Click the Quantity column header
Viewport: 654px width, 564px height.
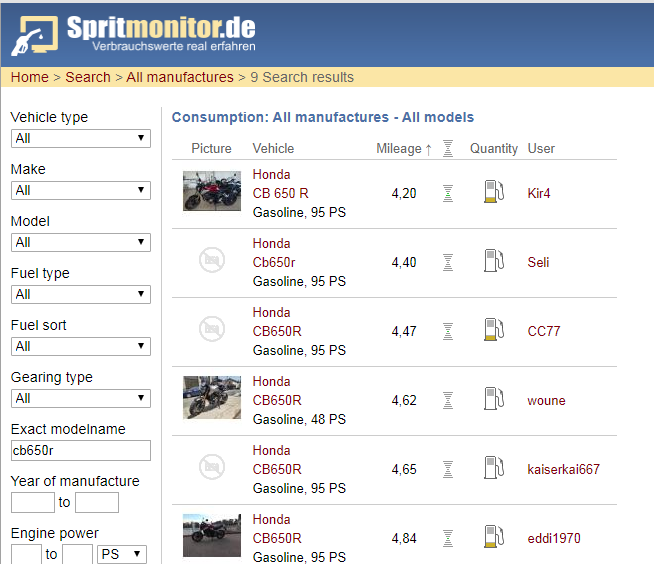494,149
